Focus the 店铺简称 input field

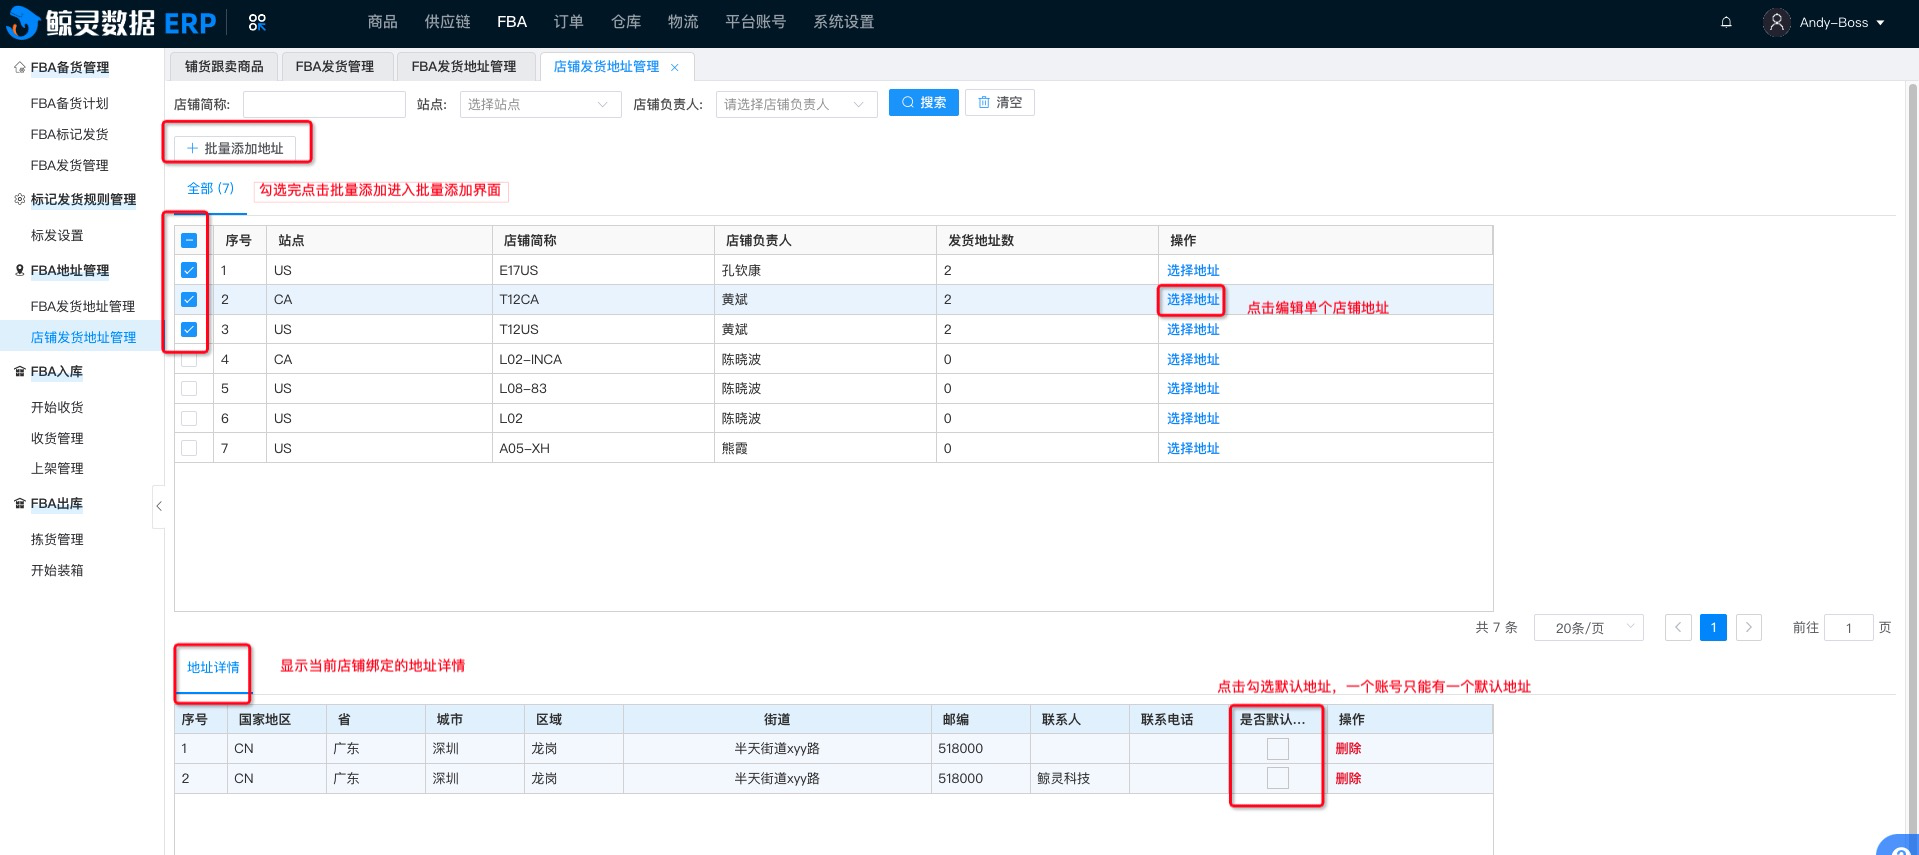[x=324, y=104]
